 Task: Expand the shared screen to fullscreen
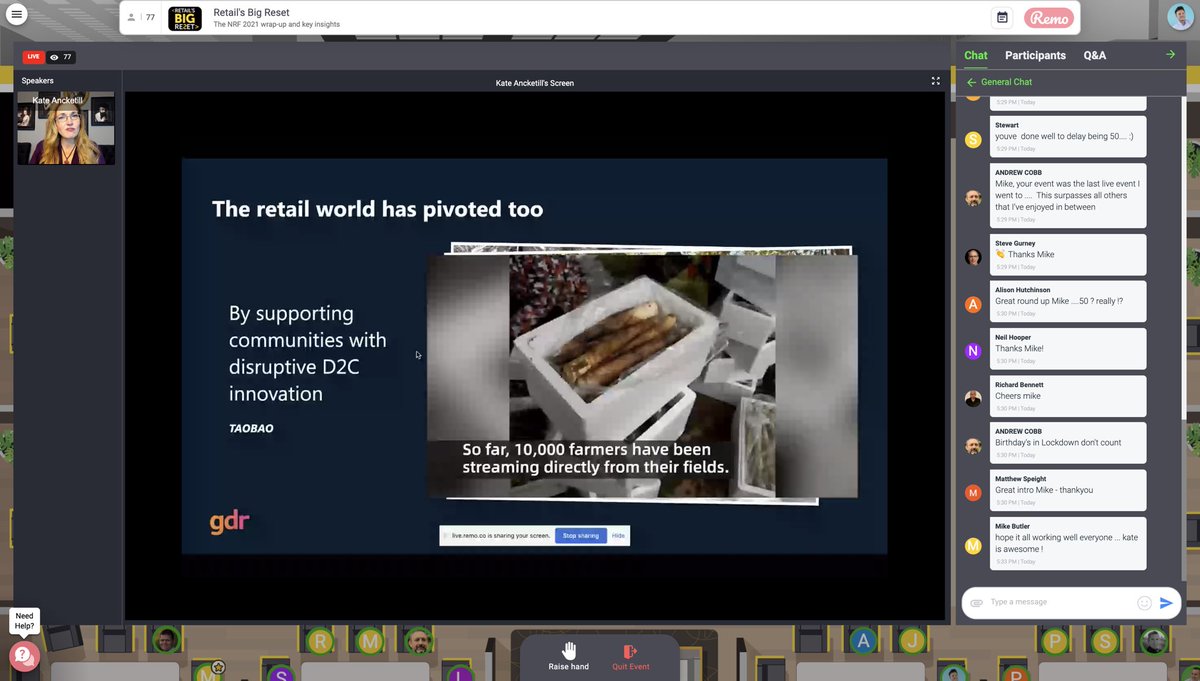click(936, 81)
